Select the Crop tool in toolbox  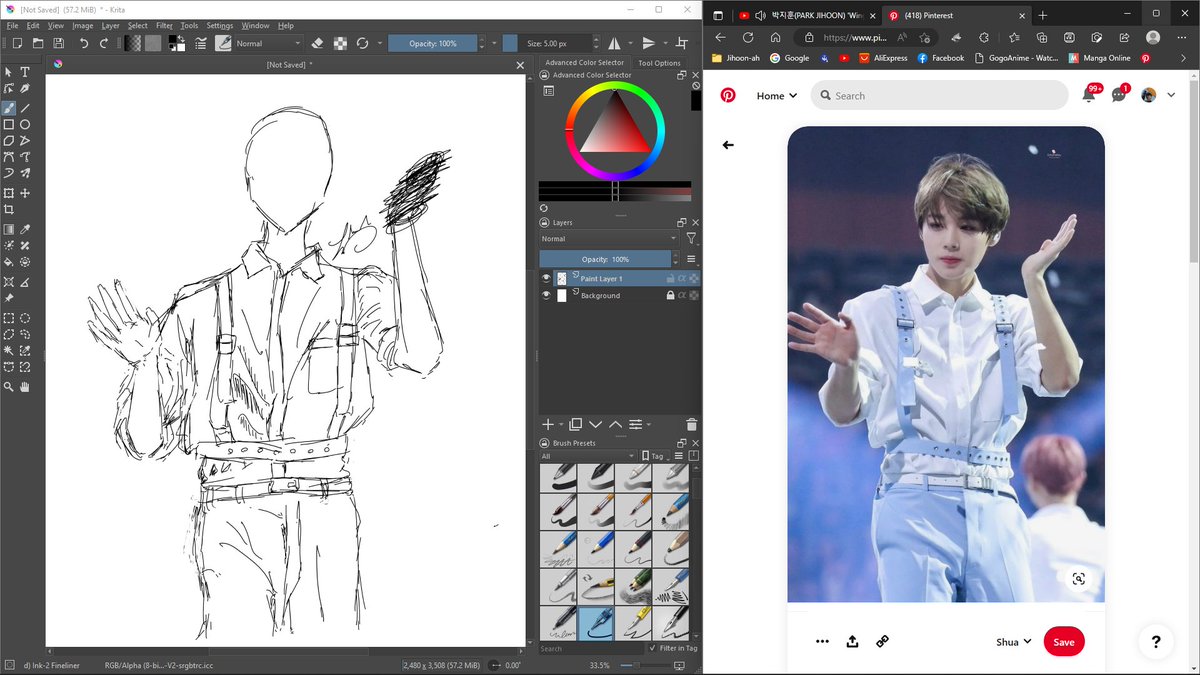9,209
